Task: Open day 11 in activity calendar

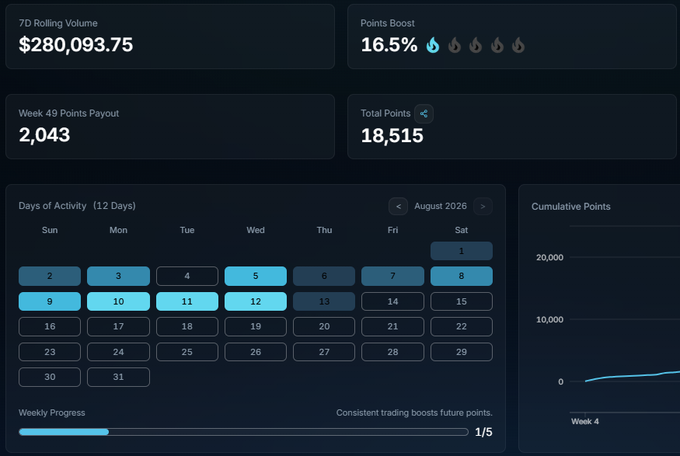Action: click(x=187, y=301)
